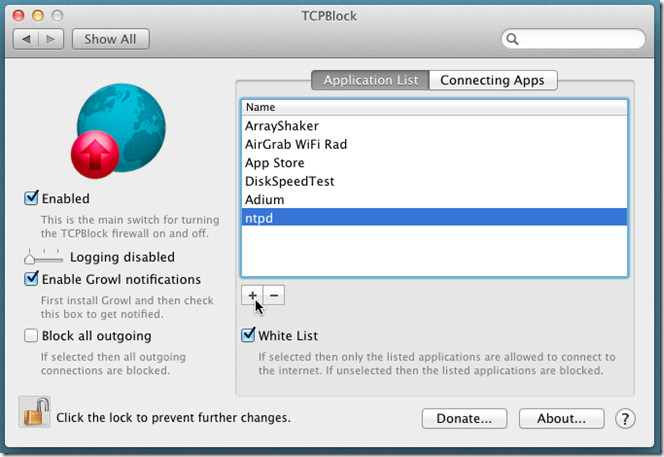Click the forward navigation arrow
The image size is (664, 457).
[x=51, y=39]
